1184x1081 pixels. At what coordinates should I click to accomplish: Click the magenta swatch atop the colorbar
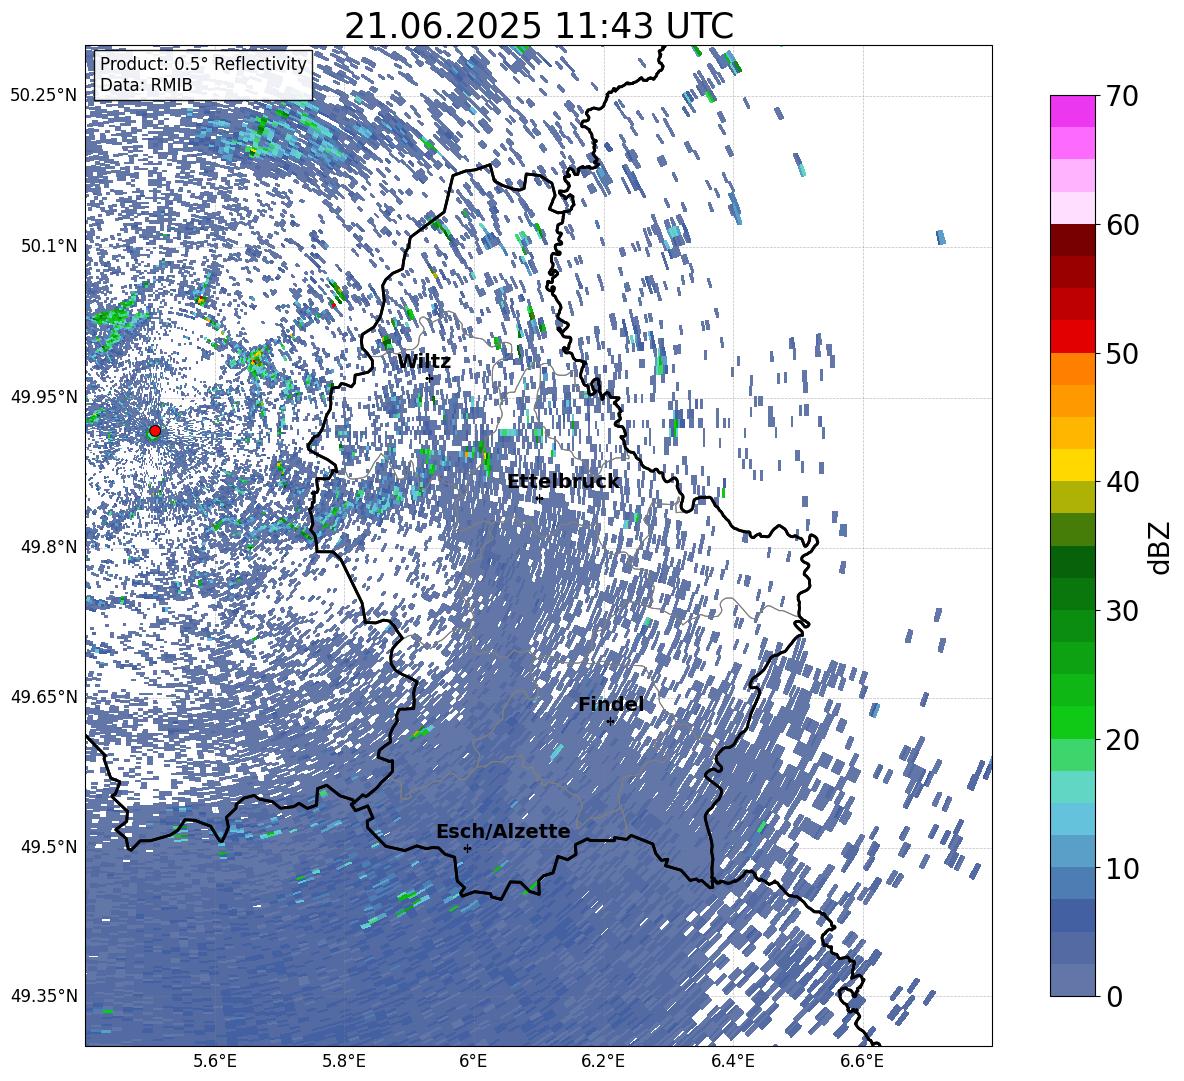click(1072, 111)
